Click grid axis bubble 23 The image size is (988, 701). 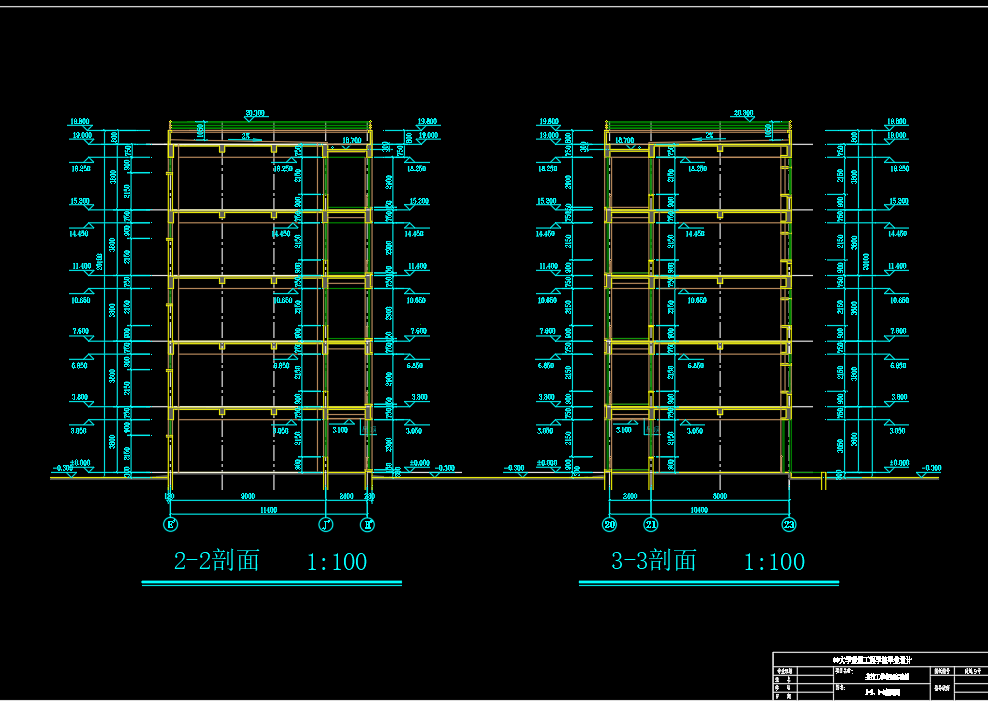click(x=789, y=524)
